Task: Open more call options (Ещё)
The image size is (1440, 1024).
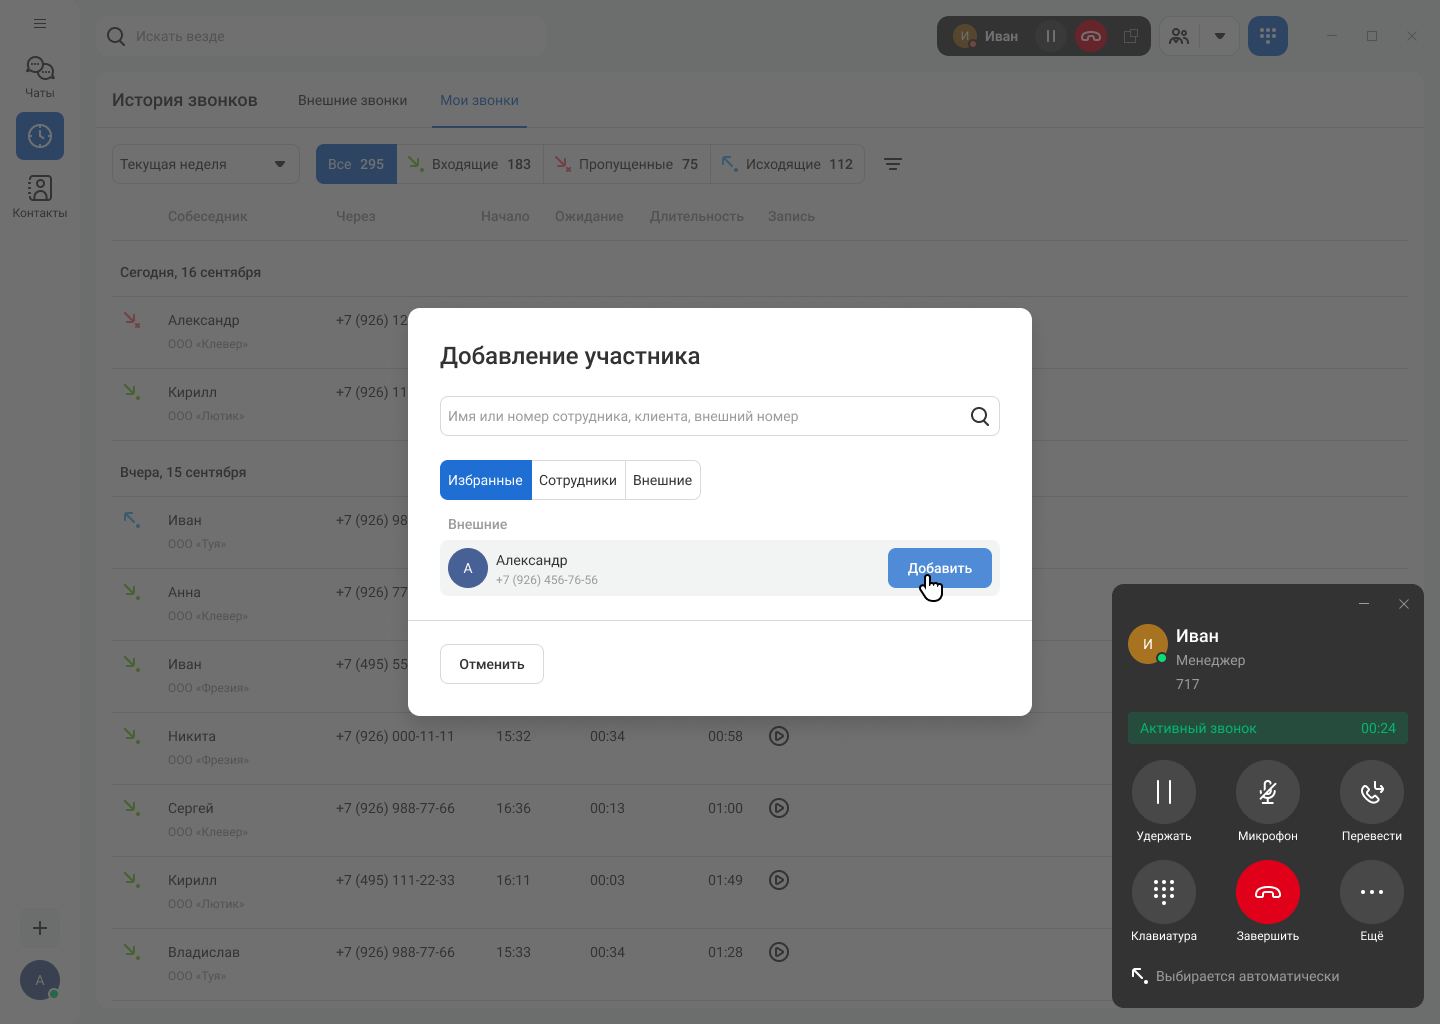Action: coord(1372,892)
